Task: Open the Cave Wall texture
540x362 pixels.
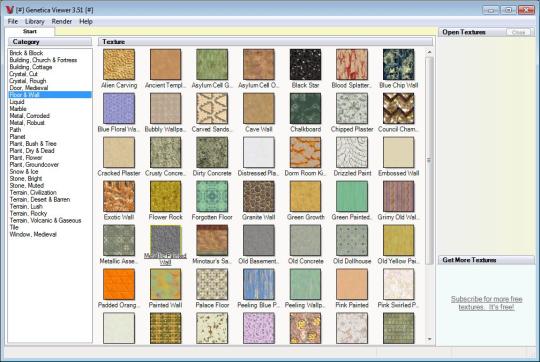Action: 259,108
